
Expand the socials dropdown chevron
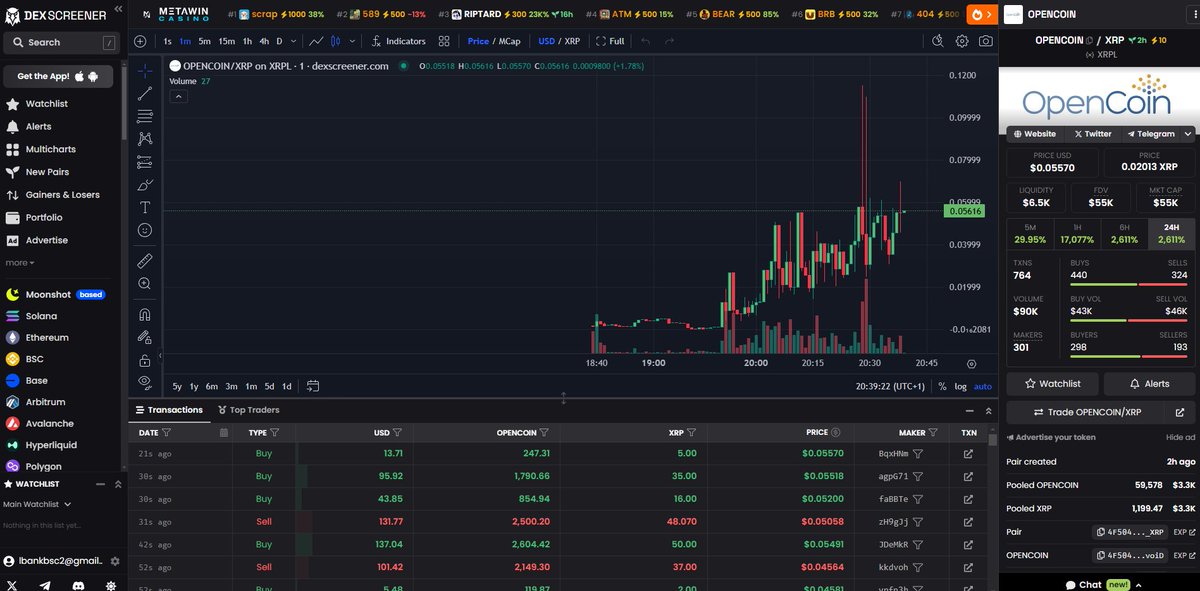[x=1188, y=133]
